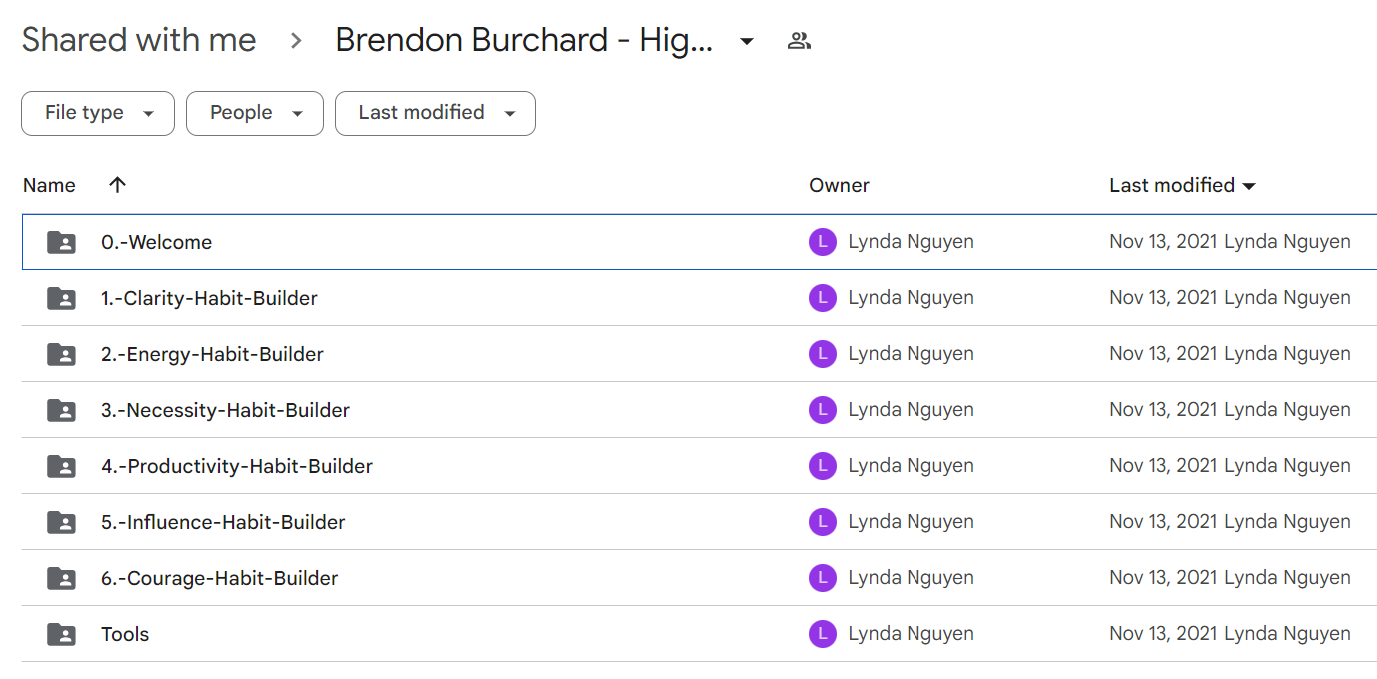The width and height of the screenshot is (1377, 679).
Task: Select the 6.-Courage-Habit-Builder folder name
Action: pyautogui.click(x=219, y=578)
